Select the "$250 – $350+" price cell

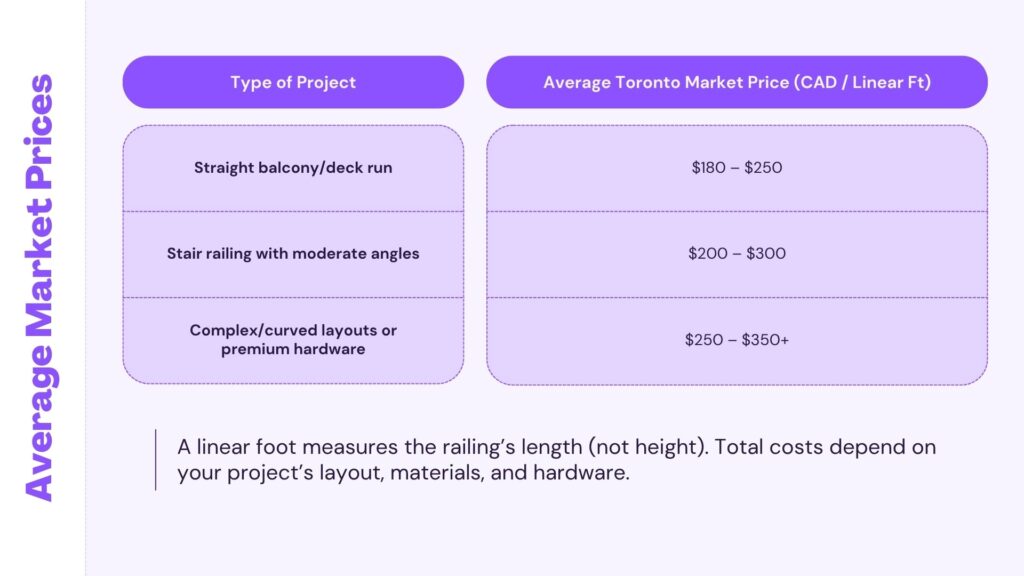click(x=736, y=340)
